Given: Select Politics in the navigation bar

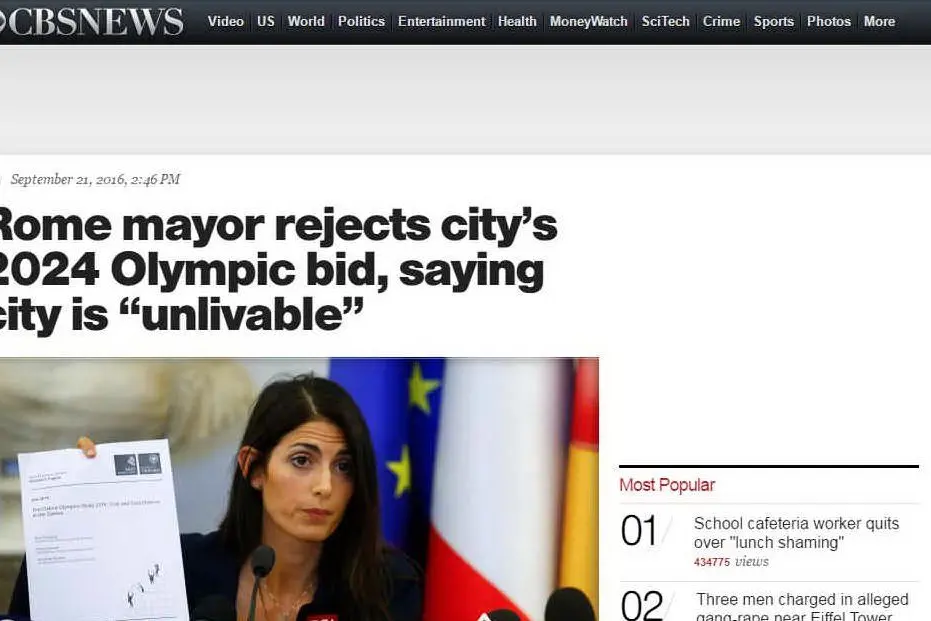Looking at the screenshot, I should pyautogui.click(x=361, y=21).
